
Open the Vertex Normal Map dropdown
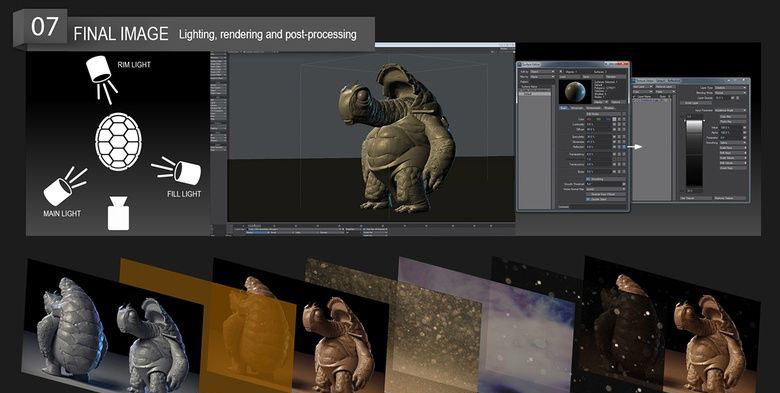(606, 189)
